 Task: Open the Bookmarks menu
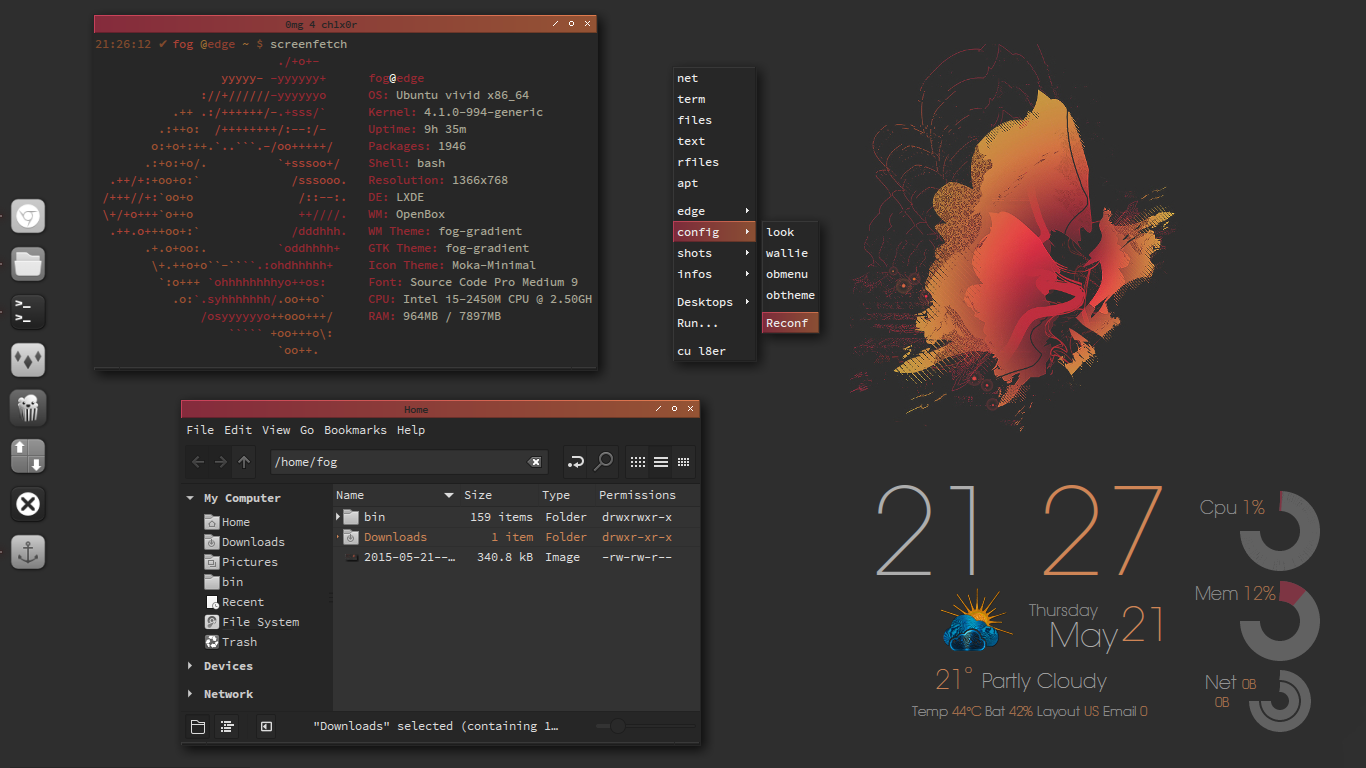click(355, 430)
